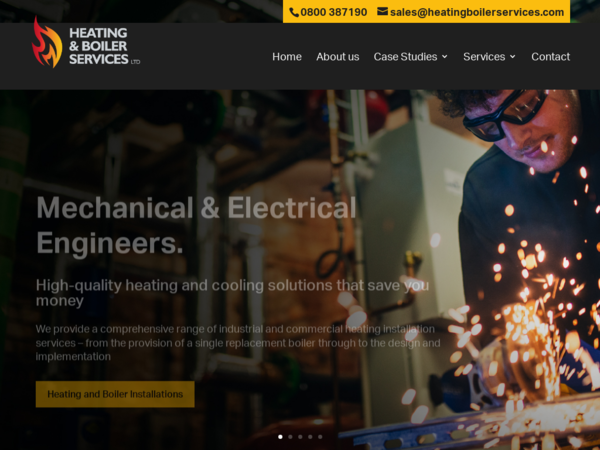Select the third slider dot

coord(300,437)
